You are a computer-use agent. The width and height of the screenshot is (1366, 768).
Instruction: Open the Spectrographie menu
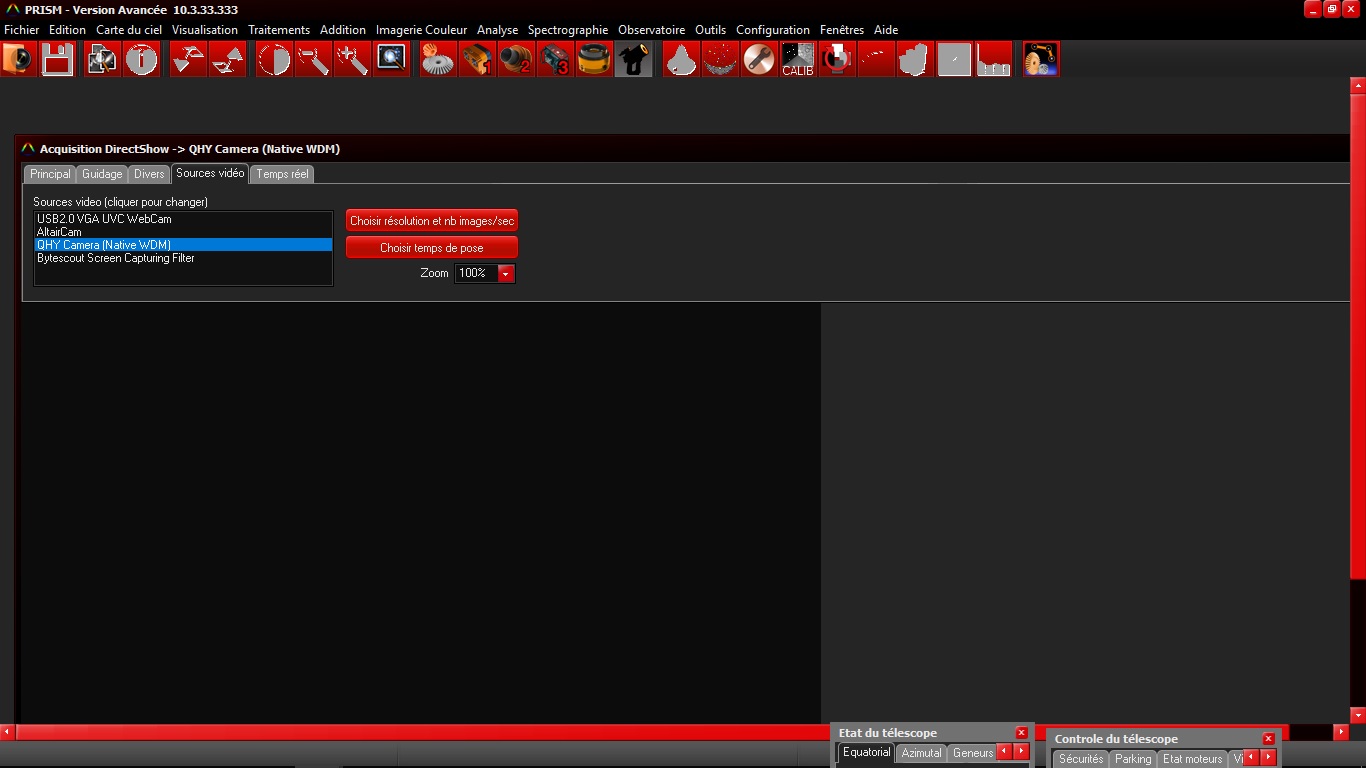pyautogui.click(x=567, y=30)
